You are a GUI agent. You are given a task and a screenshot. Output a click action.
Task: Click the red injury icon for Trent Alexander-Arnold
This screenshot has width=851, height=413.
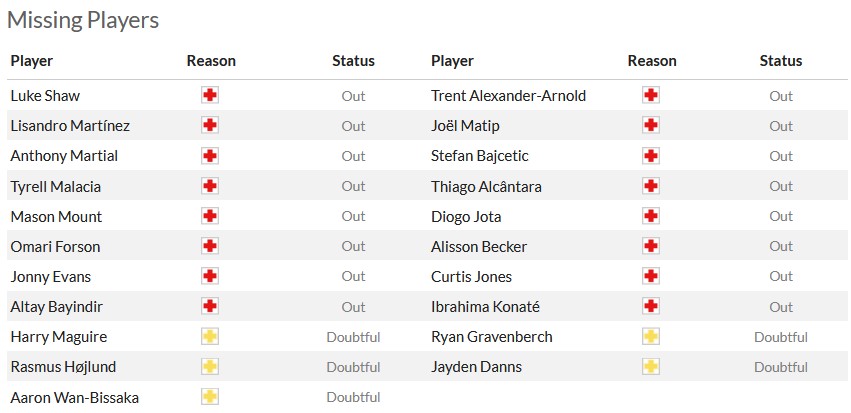(x=651, y=96)
